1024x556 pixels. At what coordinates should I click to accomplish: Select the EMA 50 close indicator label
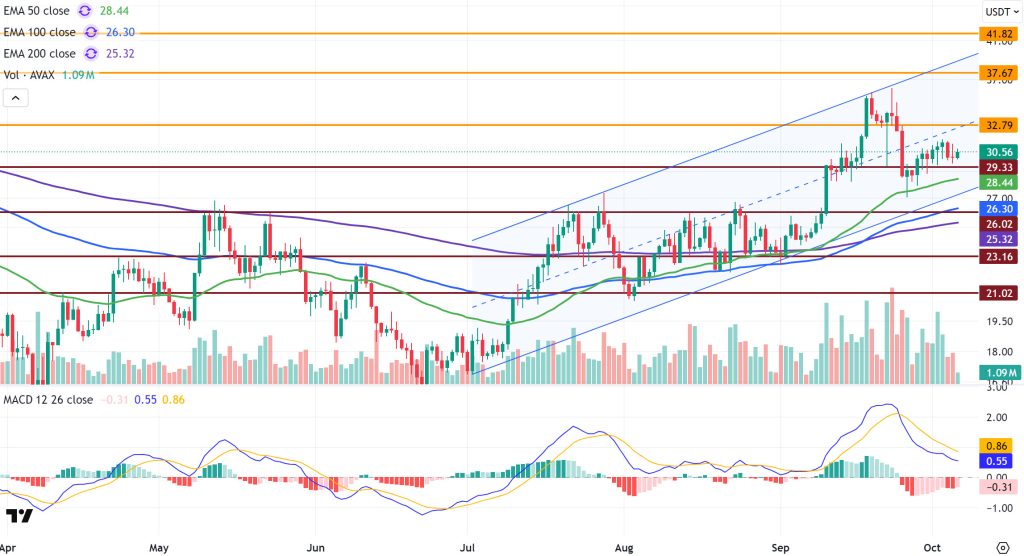point(37,12)
